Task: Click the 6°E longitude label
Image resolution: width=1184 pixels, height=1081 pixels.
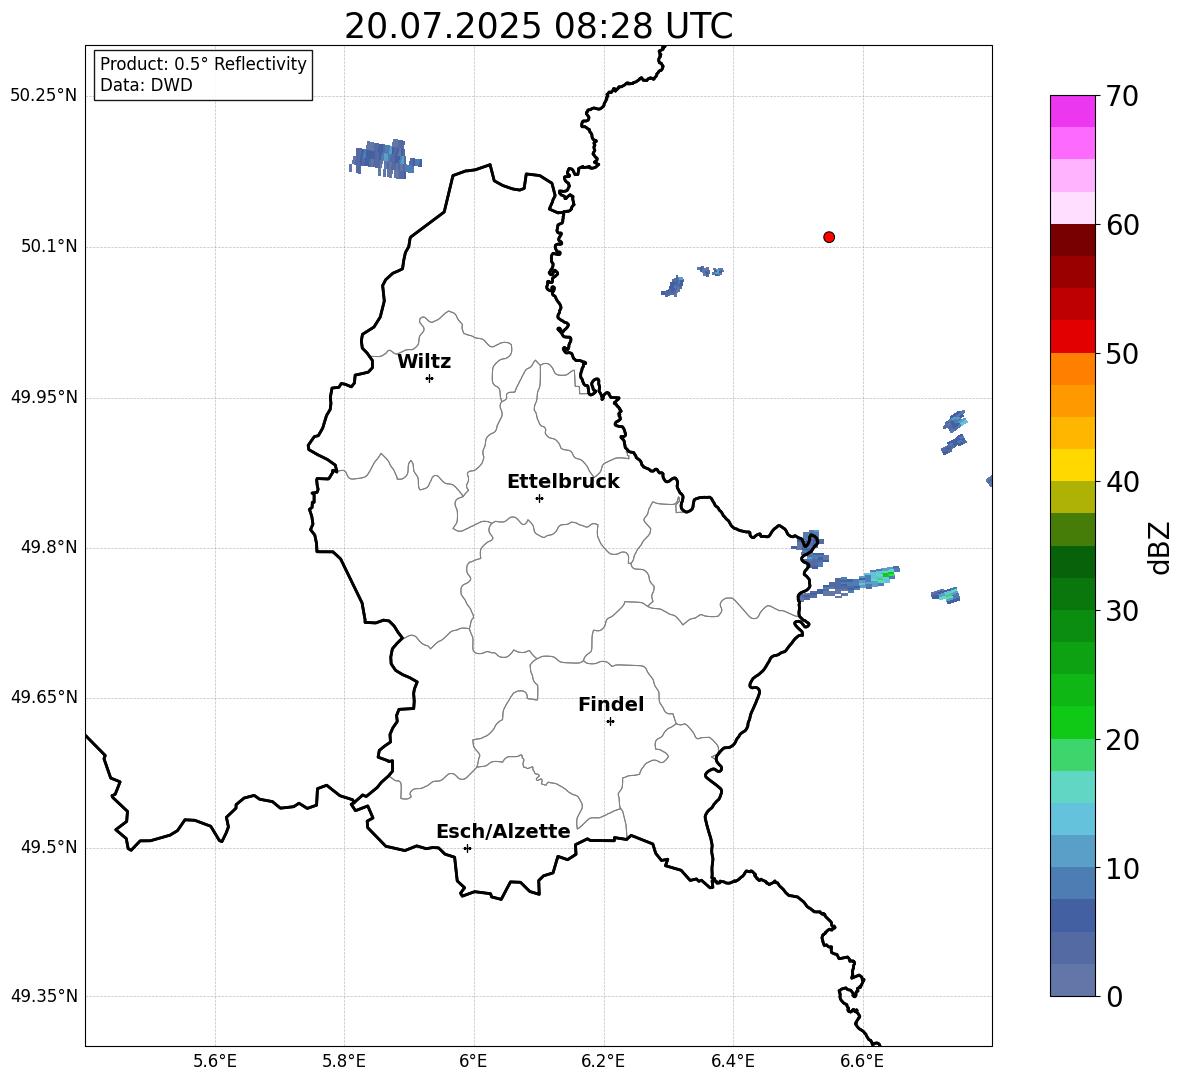Action: (x=473, y=1061)
